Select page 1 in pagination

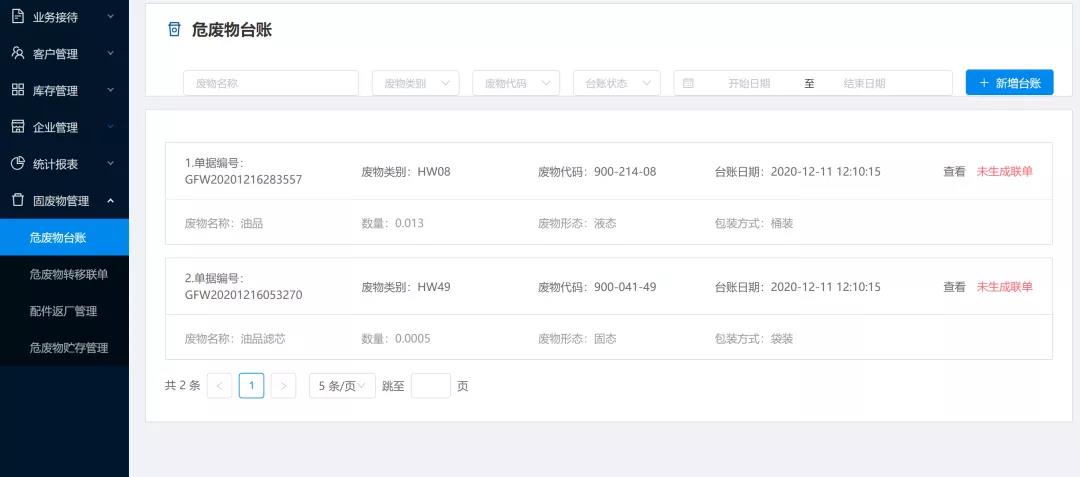[x=251, y=386]
